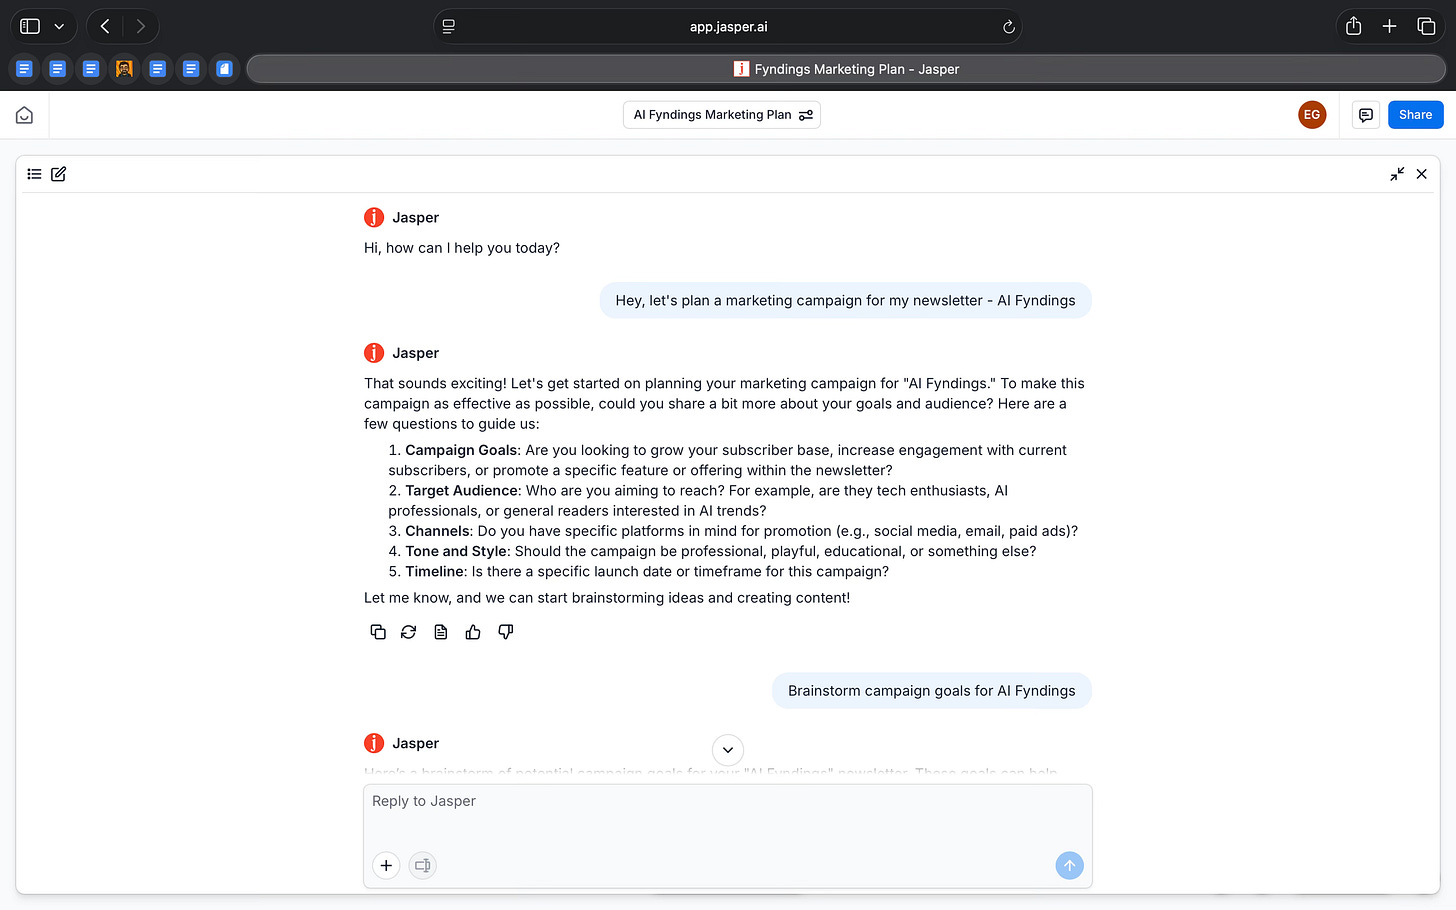Screen dimensions: 1456x910
Task: Open a new Safari tab
Action: point(1389,27)
